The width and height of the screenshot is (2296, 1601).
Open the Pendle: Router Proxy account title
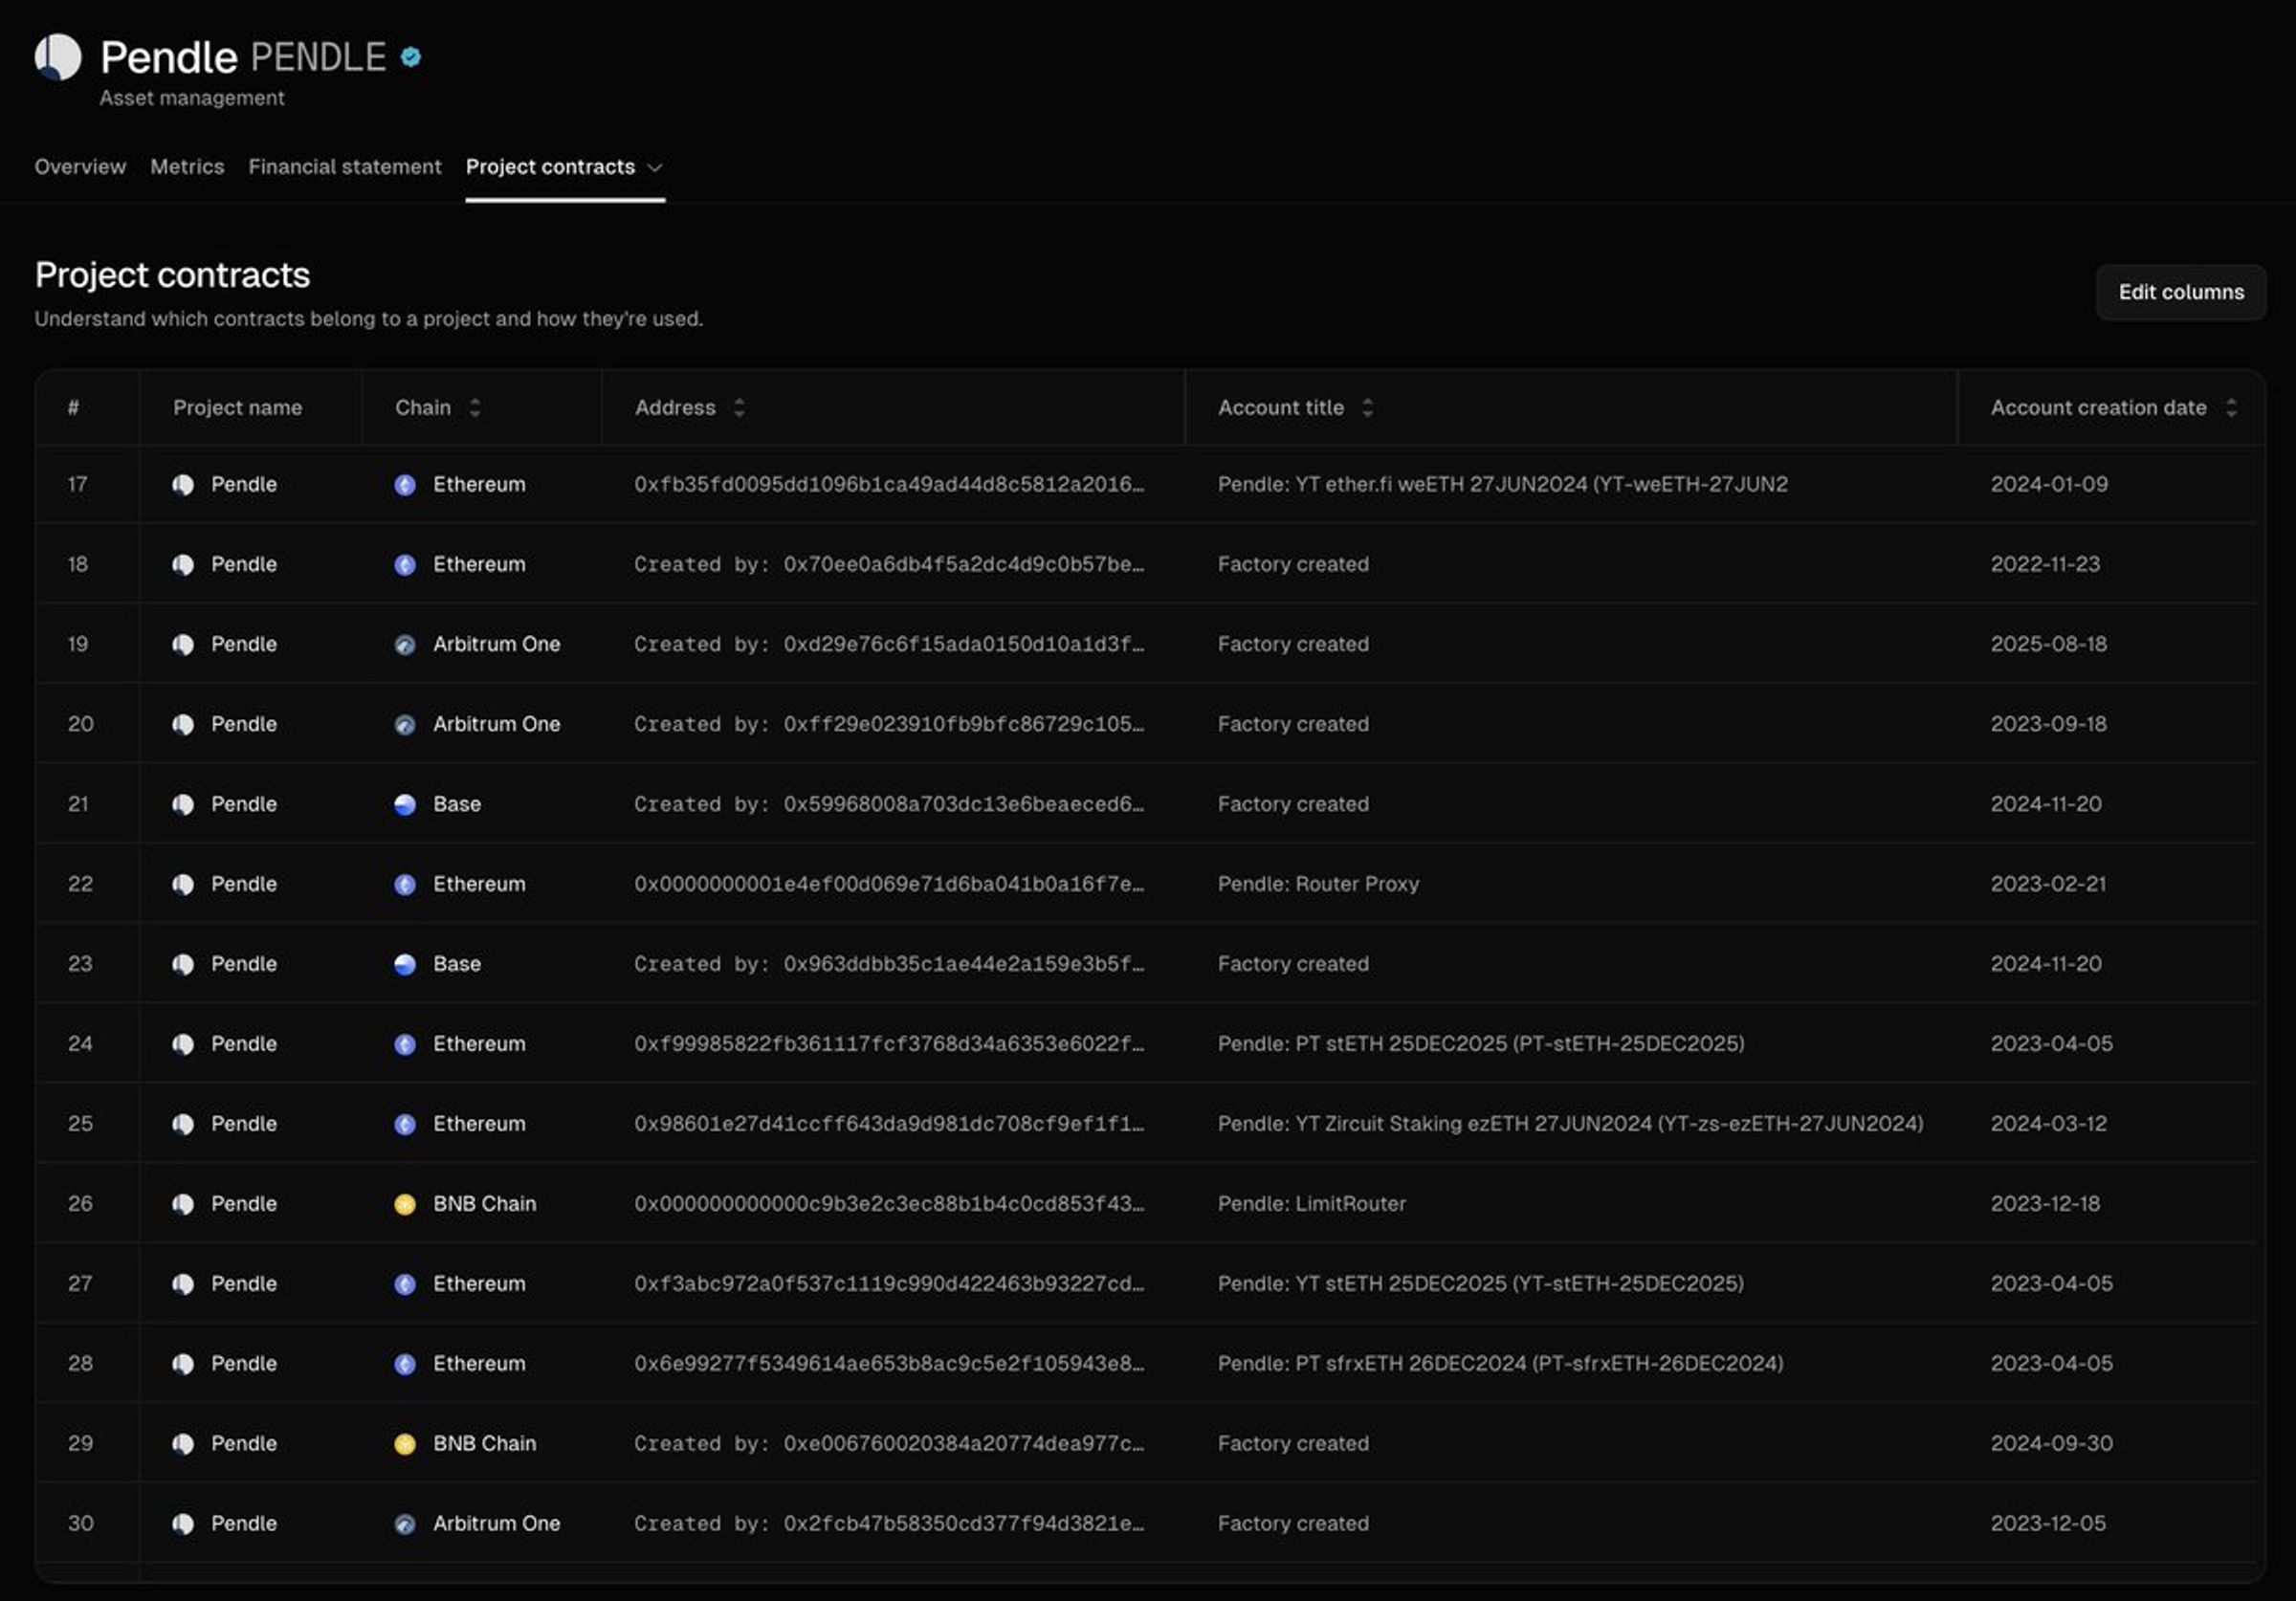click(1318, 884)
